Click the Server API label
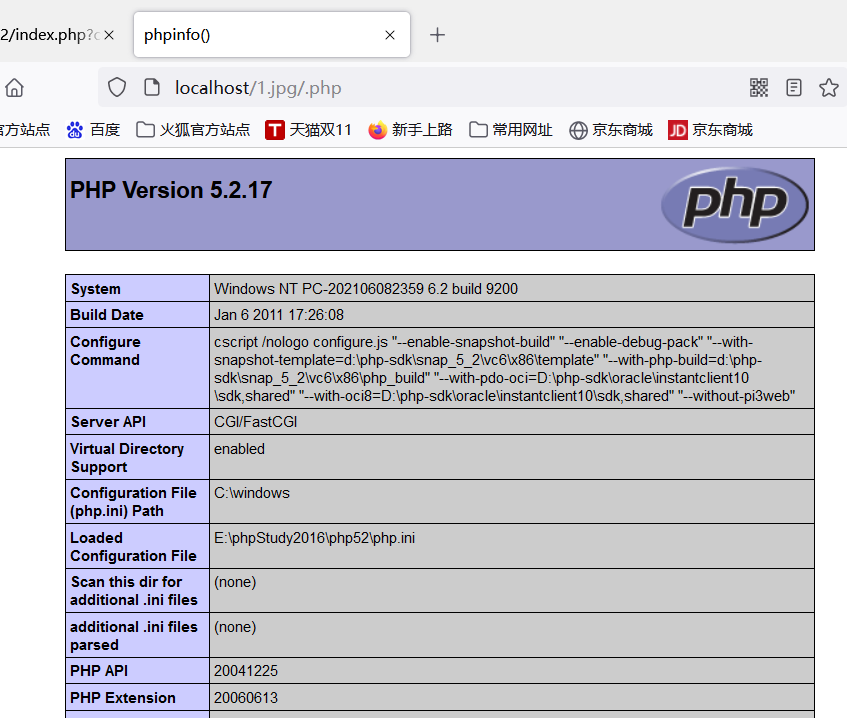This screenshot has height=718, width=847. tap(108, 421)
